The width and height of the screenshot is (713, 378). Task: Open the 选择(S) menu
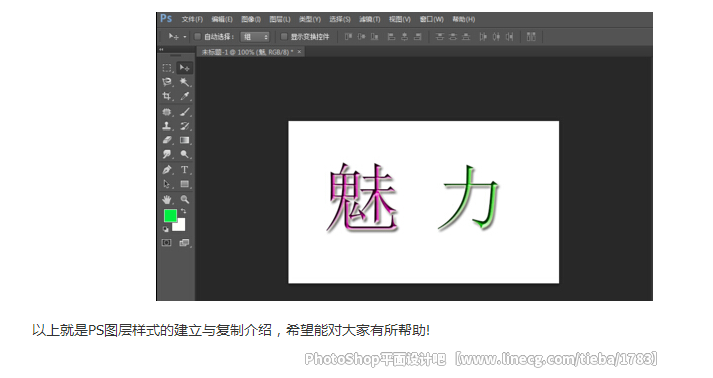pos(340,19)
